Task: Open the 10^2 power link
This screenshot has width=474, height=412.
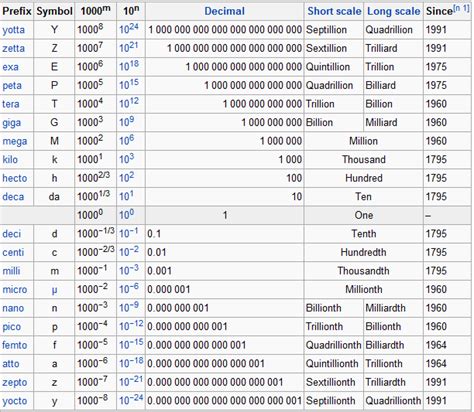Action: [x=127, y=177]
